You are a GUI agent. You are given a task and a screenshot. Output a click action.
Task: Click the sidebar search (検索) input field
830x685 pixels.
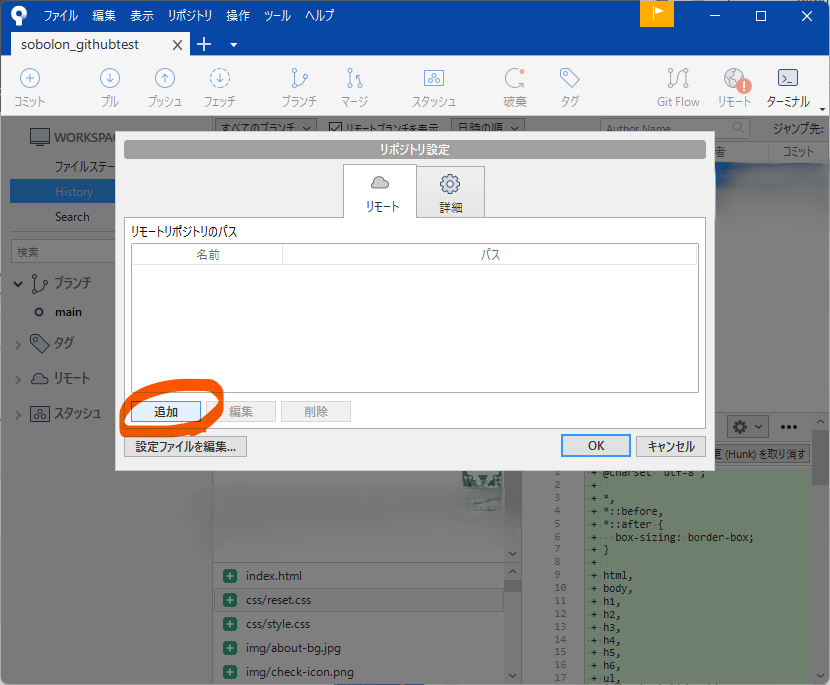pos(64,251)
